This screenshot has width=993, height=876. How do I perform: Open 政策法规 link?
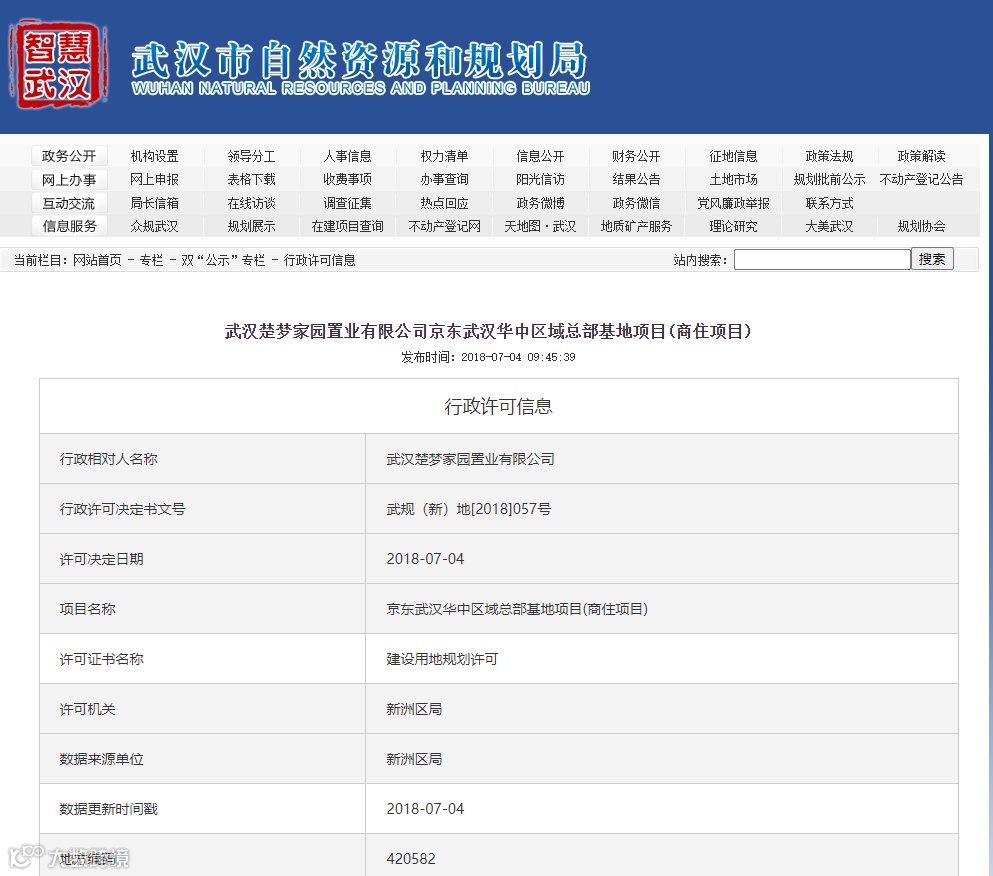coord(830,156)
